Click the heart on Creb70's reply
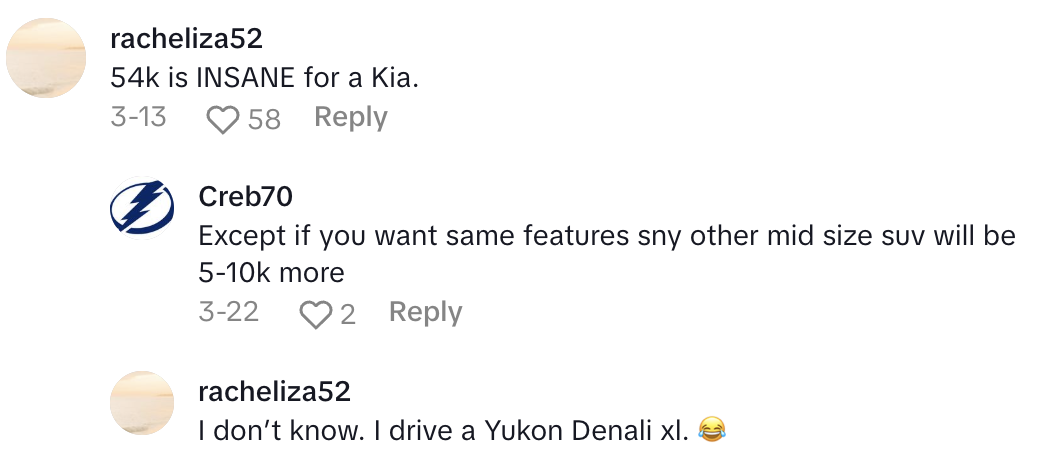Image resolution: width=1054 pixels, height=454 pixels. pos(316,315)
